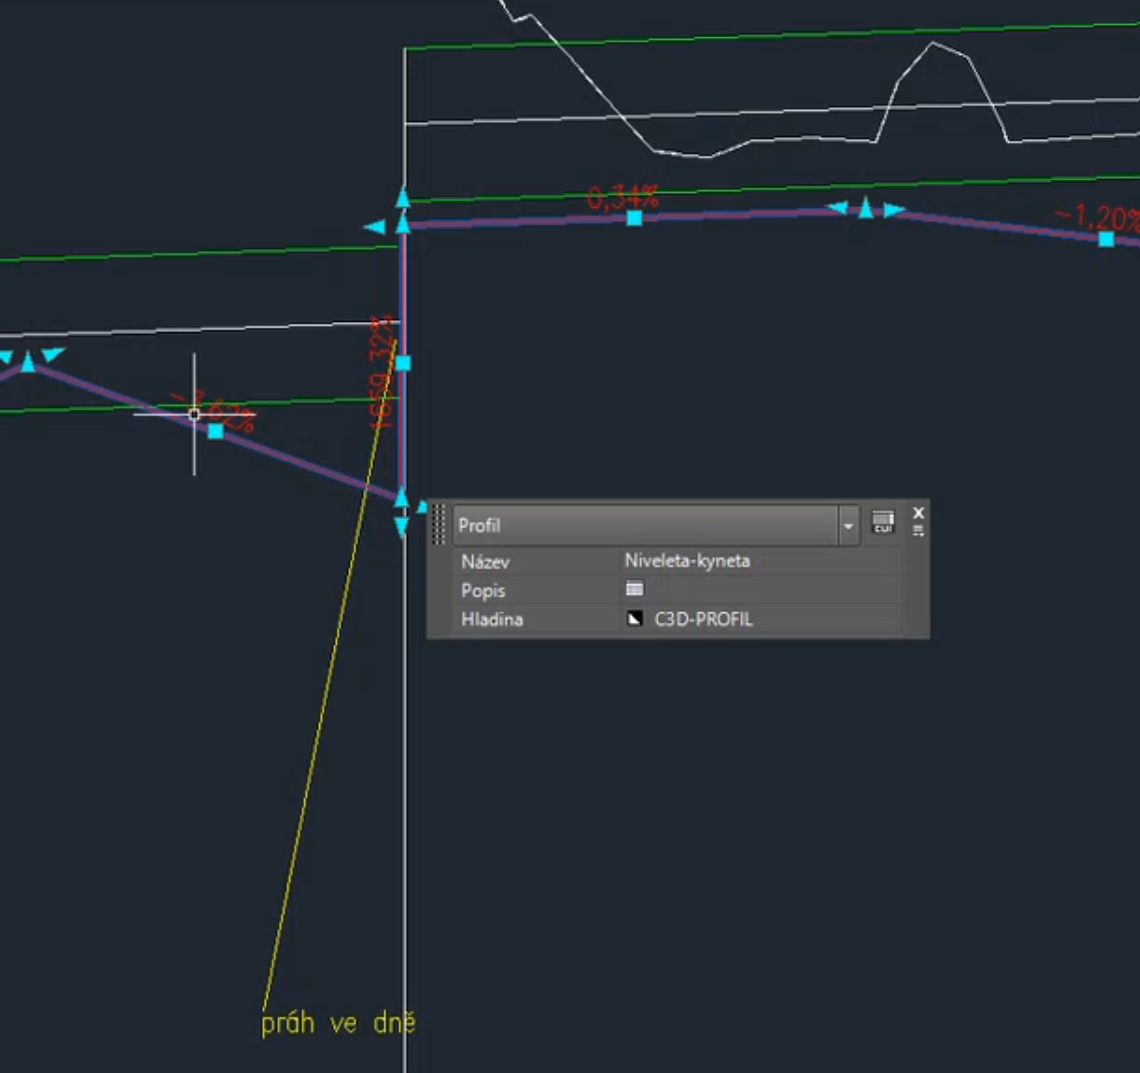Click the red 0,34% slope label
This screenshot has width=1140, height=1073.
(x=623, y=197)
